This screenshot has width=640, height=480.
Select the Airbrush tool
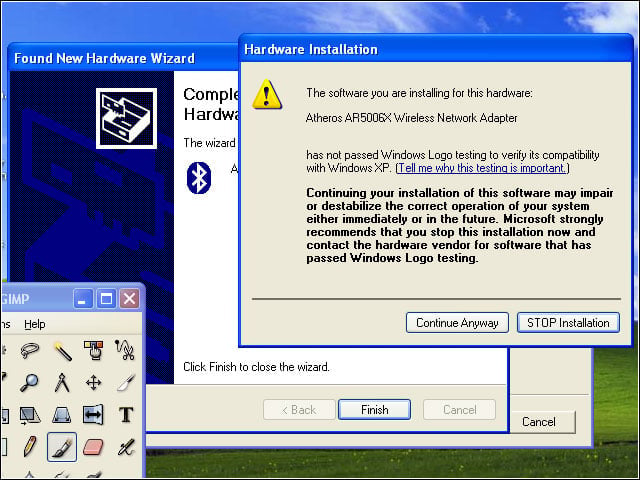click(126, 447)
